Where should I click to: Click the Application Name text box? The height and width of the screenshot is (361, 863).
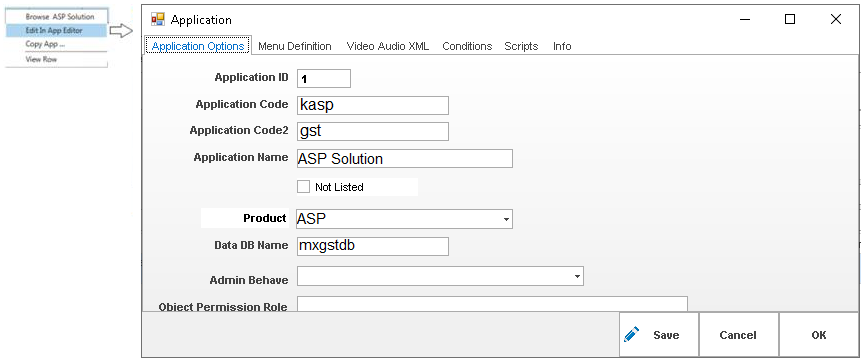405,158
